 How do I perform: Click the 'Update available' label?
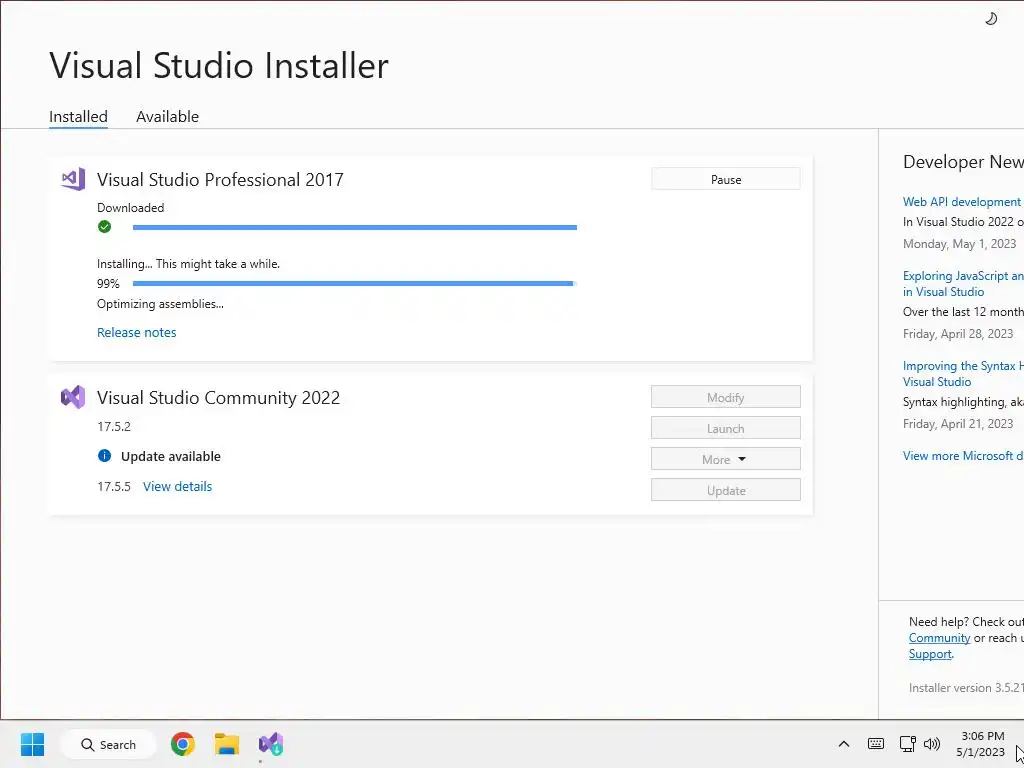[x=170, y=456]
